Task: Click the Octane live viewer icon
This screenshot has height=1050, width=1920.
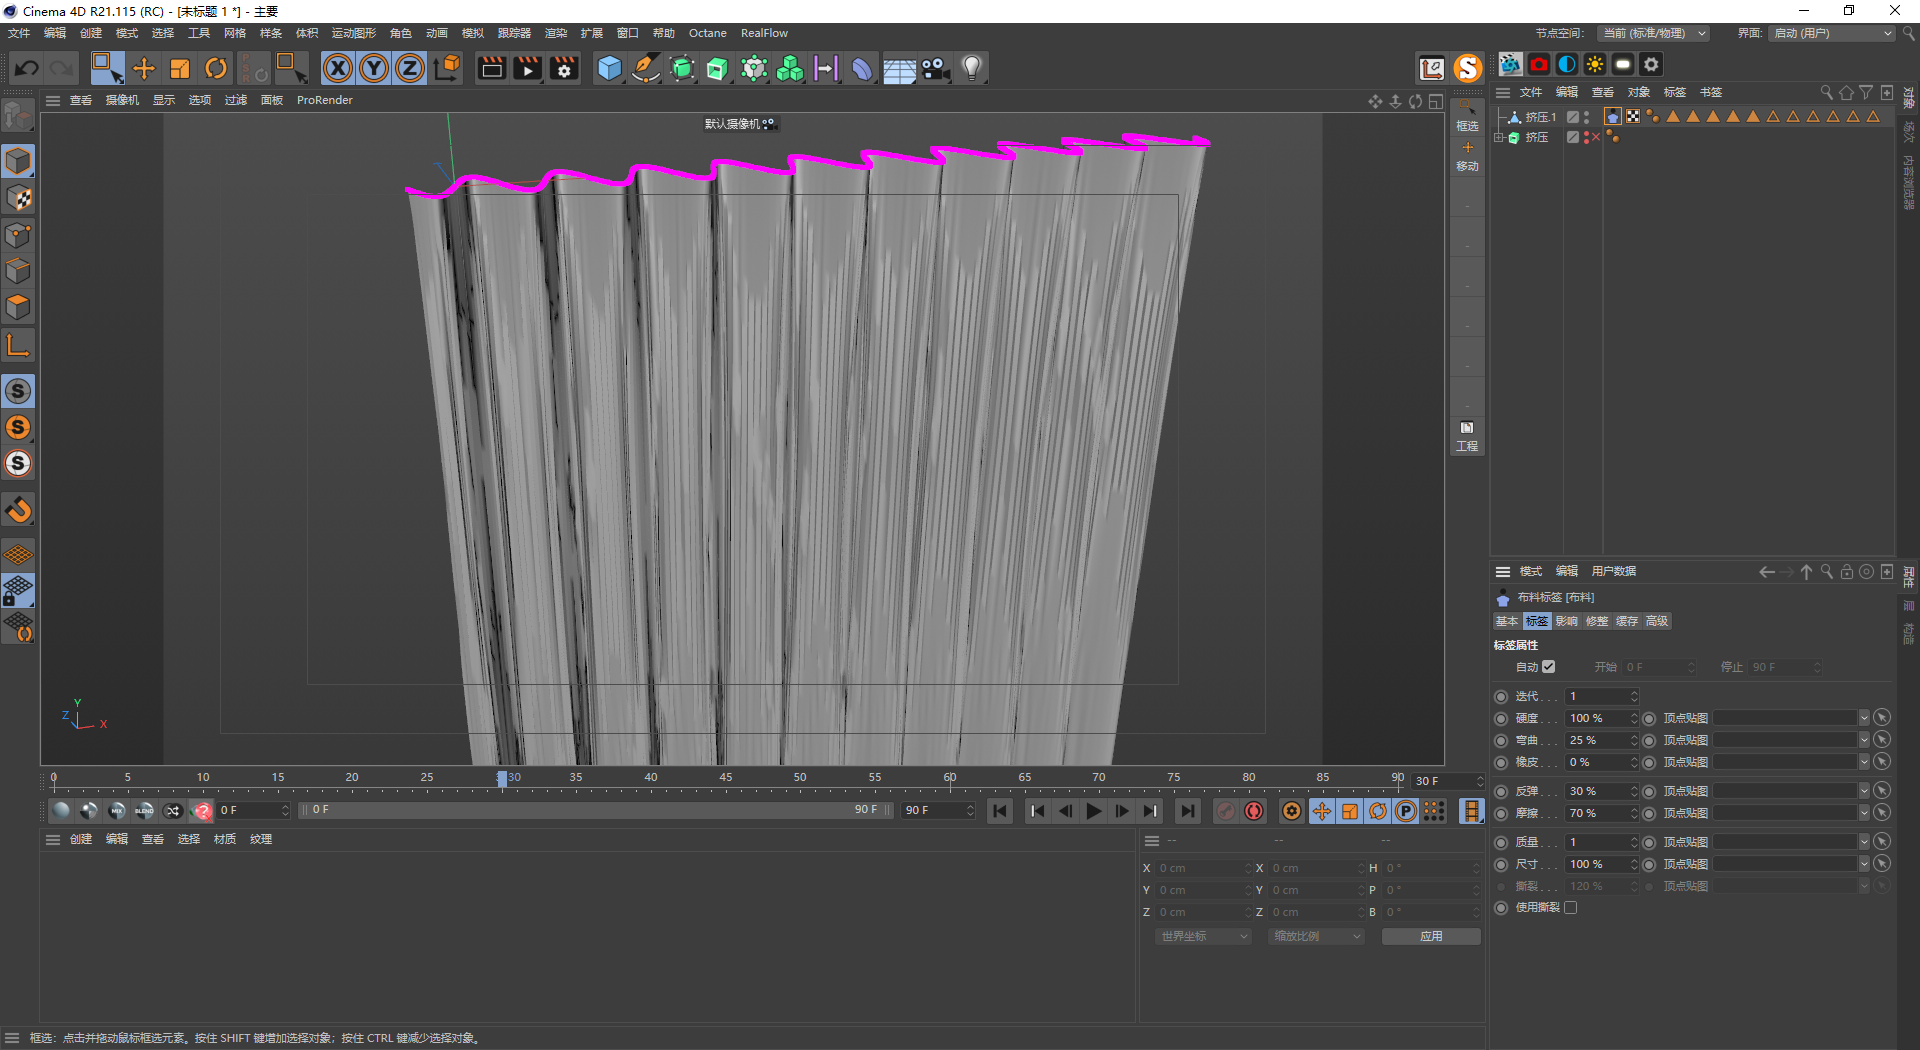Action: click(x=1510, y=64)
